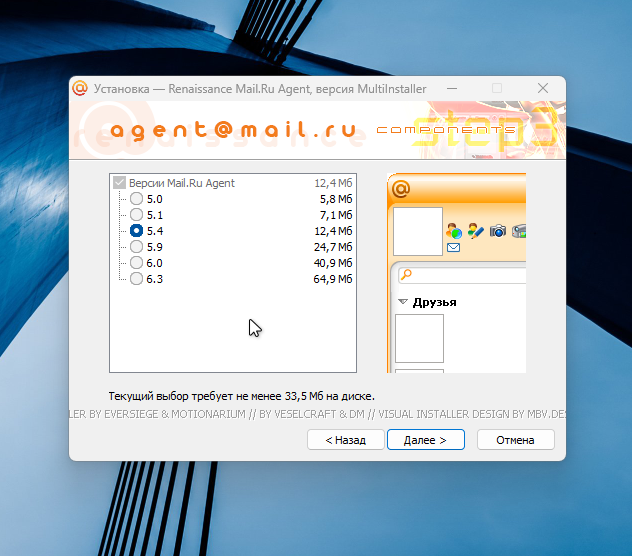
Task: Collapse the 'Друзья' group triangle
Action: (x=403, y=302)
